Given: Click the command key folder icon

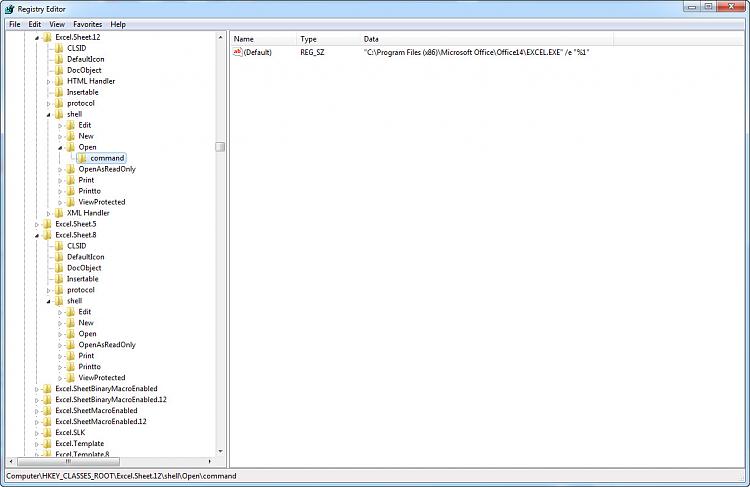Looking at the screenshot, I should point(82,158).
